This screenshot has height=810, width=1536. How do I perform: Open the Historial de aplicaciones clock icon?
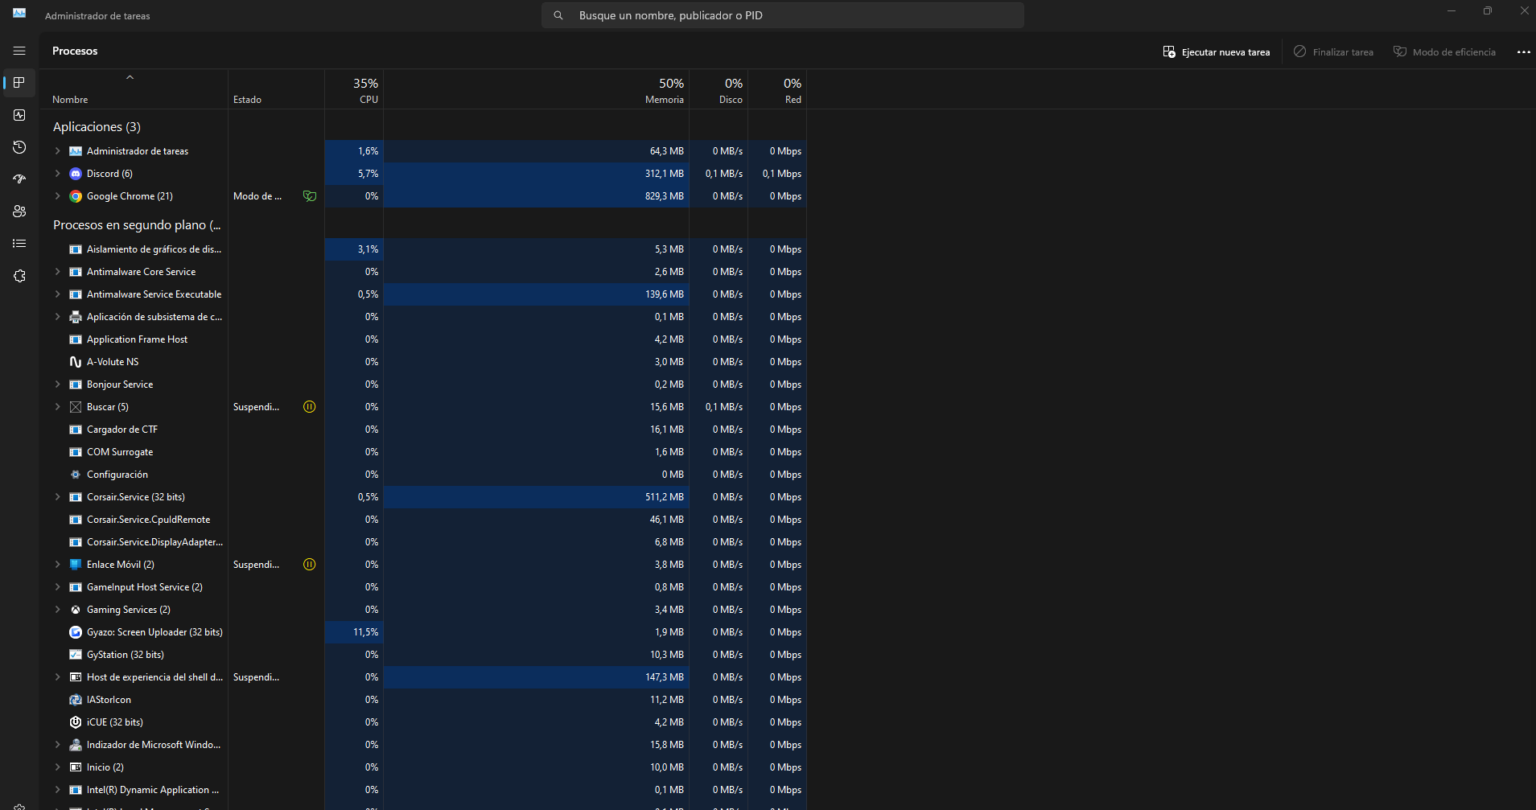(18, 147)
